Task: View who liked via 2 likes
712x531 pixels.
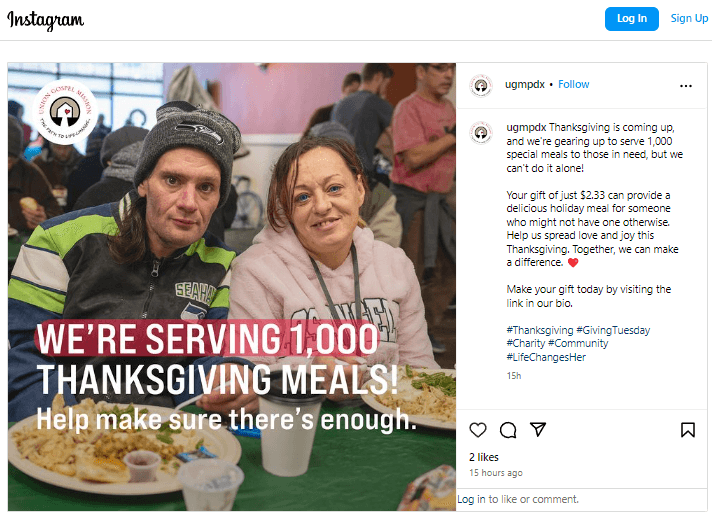Action: tap(484, 457)
